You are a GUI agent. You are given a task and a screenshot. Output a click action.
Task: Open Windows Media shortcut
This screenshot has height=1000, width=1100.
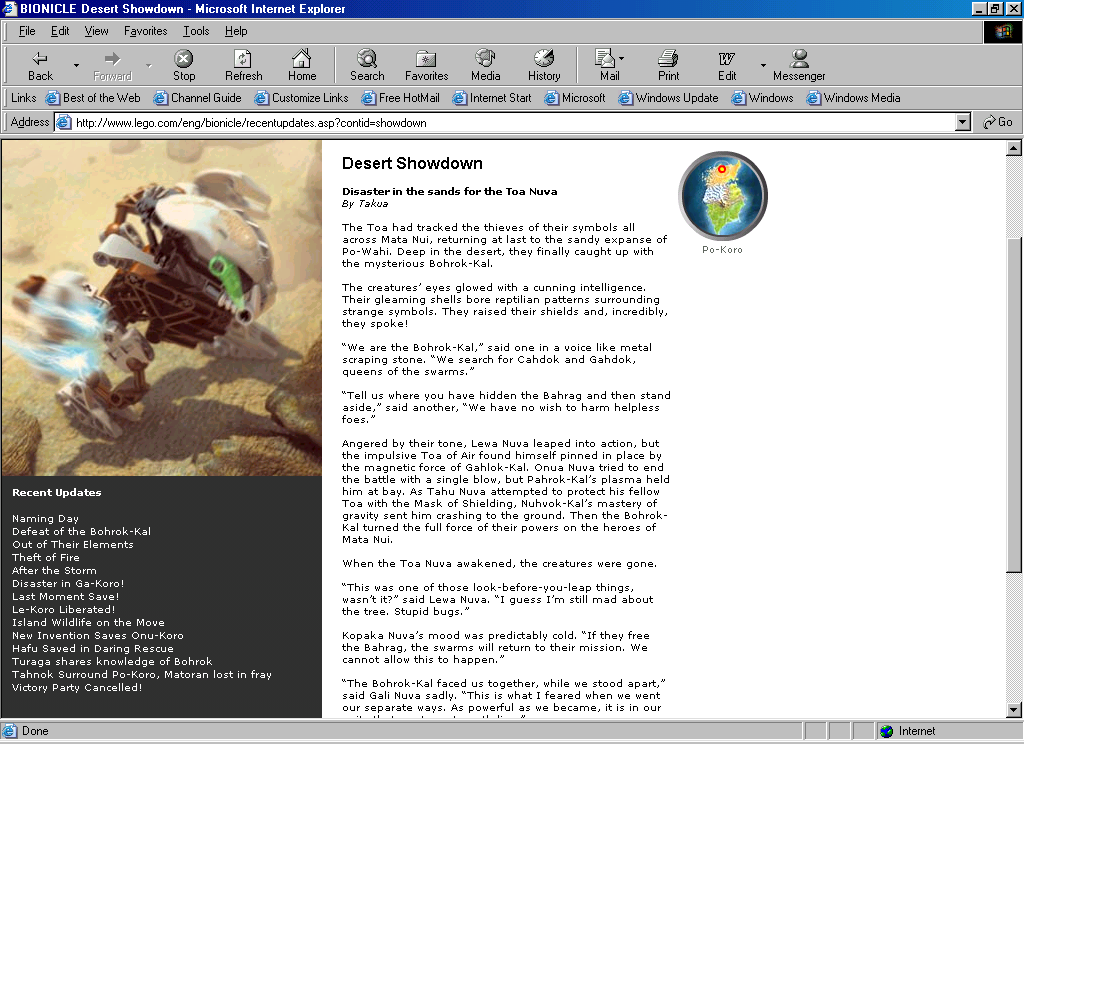854,98
